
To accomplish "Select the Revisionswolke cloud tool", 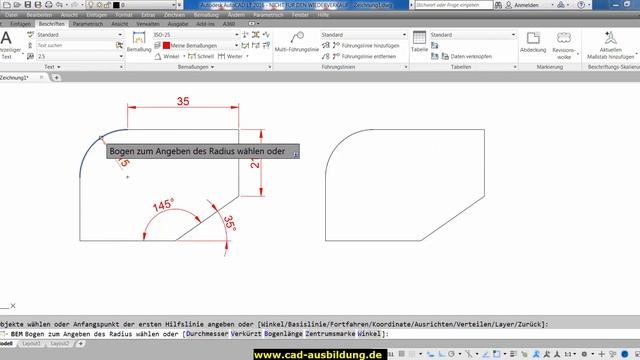I will tap(564, 45).
